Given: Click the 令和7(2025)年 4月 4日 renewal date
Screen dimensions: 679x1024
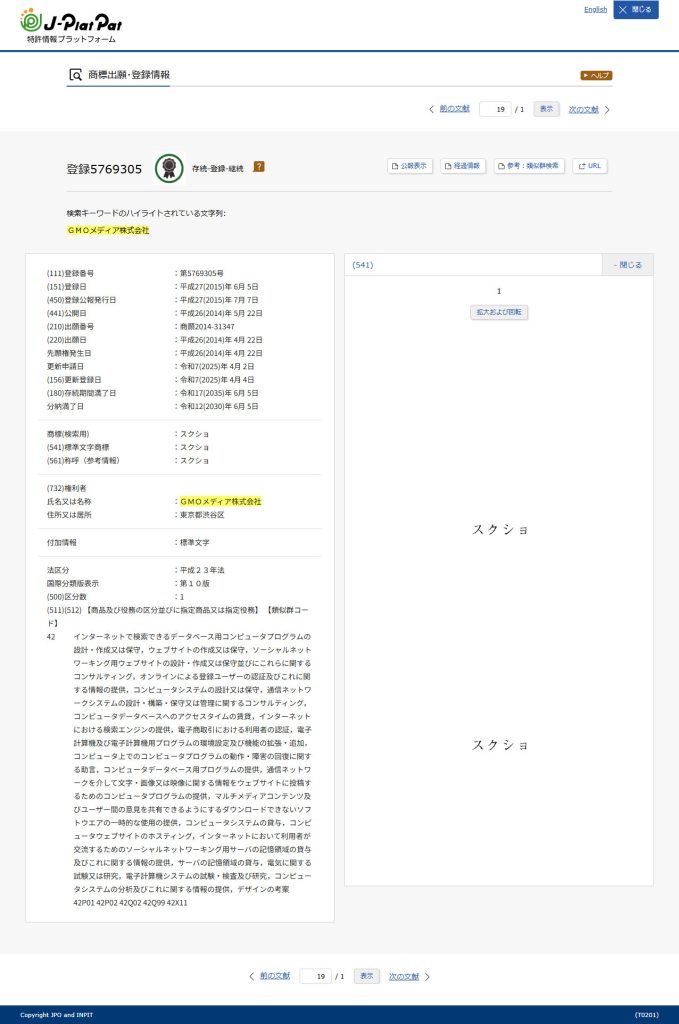Looking at the screenshot, I should [217, 380].
